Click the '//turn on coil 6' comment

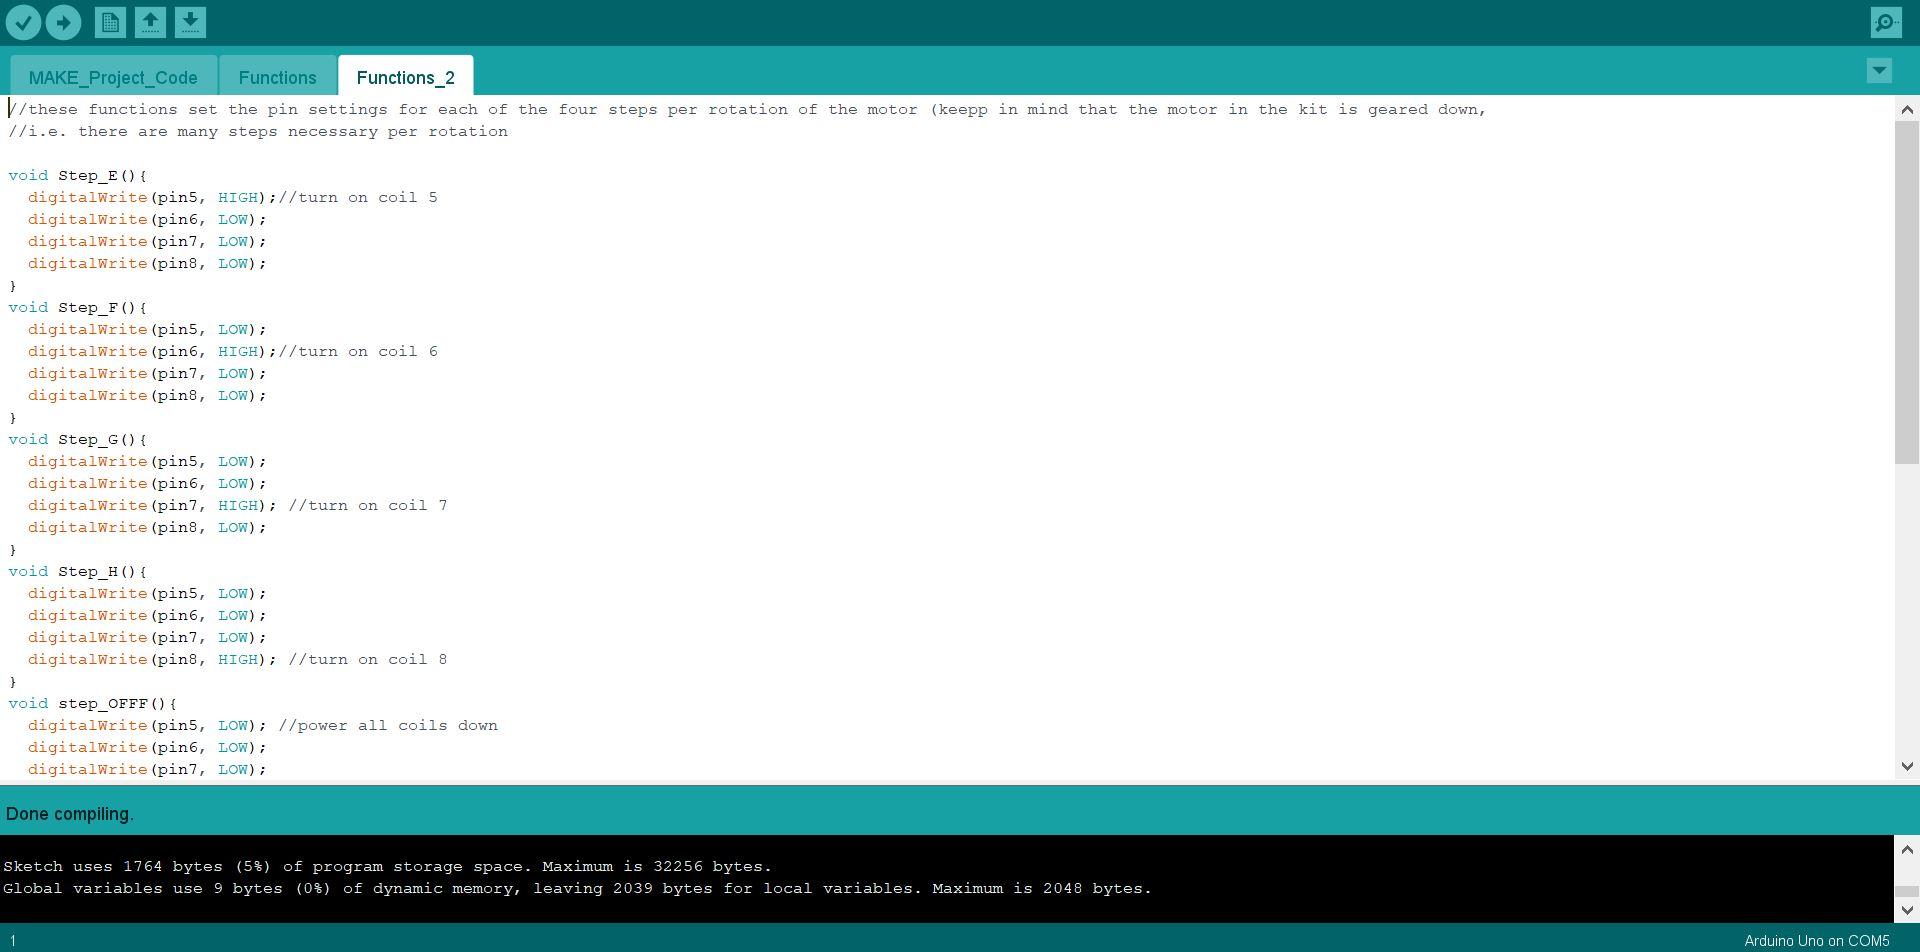coord(358,351)
